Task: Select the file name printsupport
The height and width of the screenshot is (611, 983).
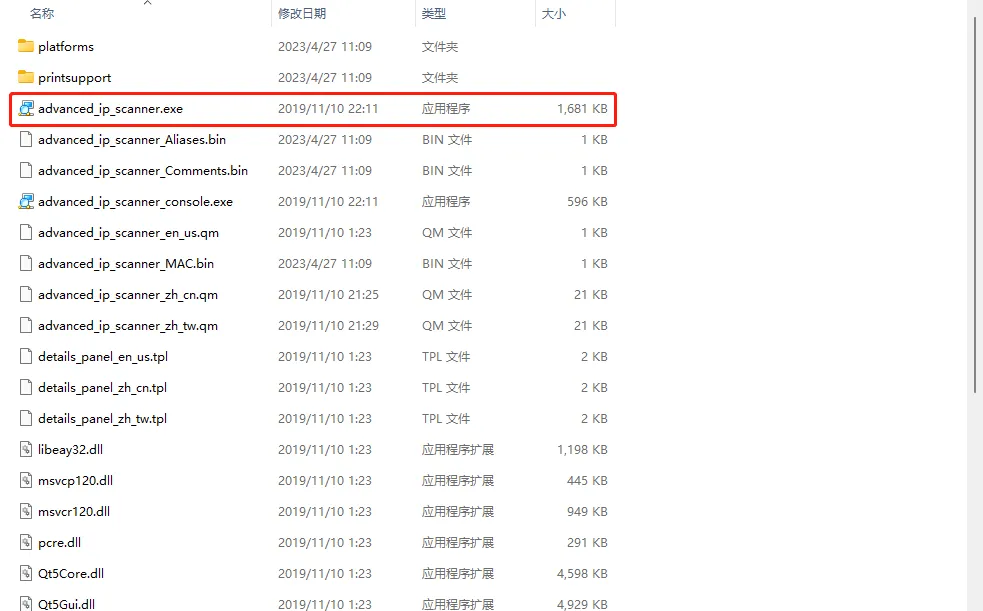Action: (75, 78)
